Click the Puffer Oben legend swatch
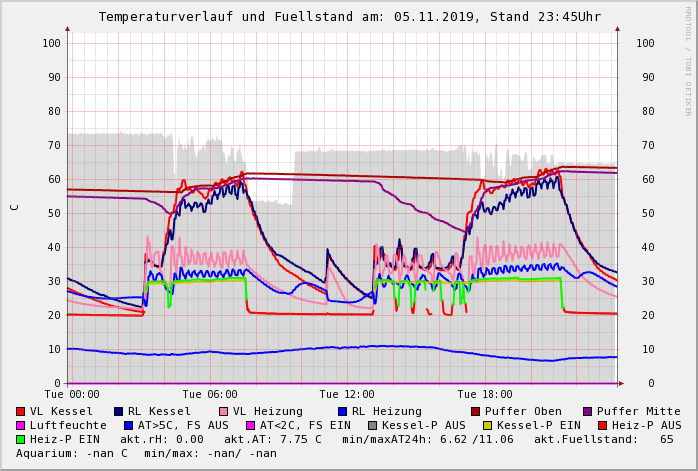 tap(476, 411)
